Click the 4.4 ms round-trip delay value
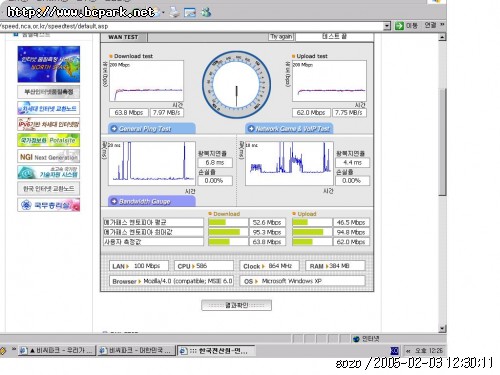Viewport: 500px width, 375px height. pos(352,163)
